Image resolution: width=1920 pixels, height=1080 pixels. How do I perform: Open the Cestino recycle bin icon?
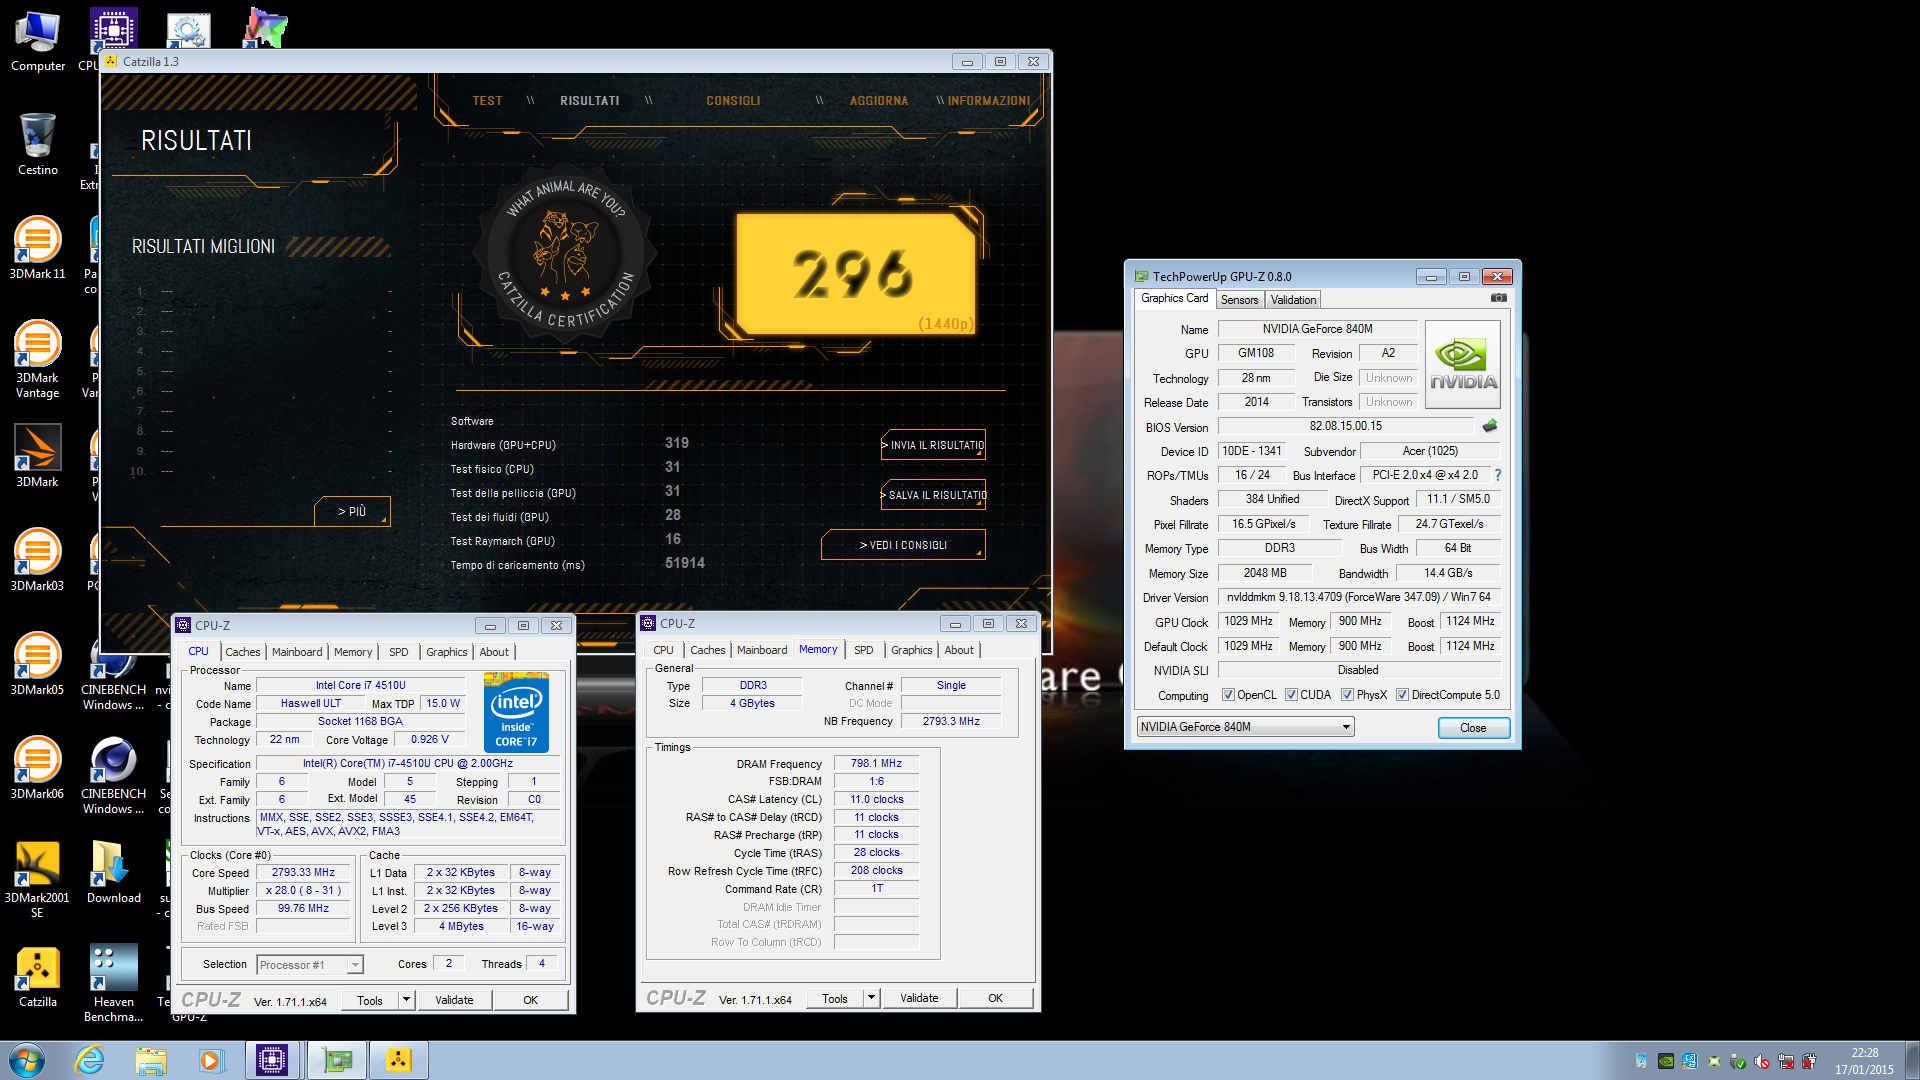[x=38, y=145]
